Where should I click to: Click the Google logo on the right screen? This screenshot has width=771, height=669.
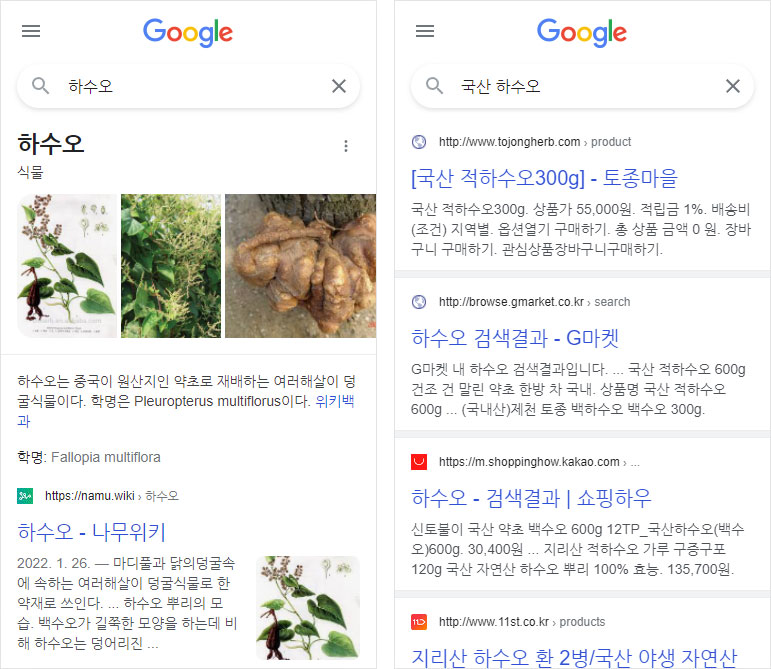(x=582, y=32)
